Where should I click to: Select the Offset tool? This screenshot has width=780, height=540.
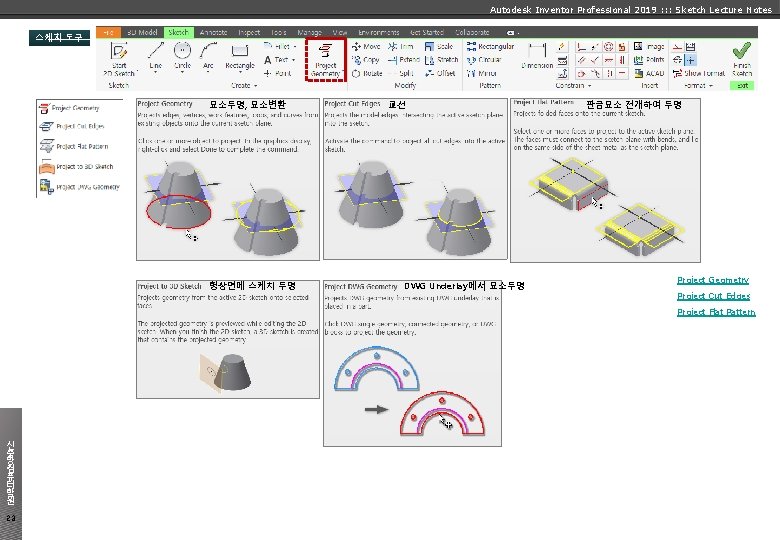[440, 73]
